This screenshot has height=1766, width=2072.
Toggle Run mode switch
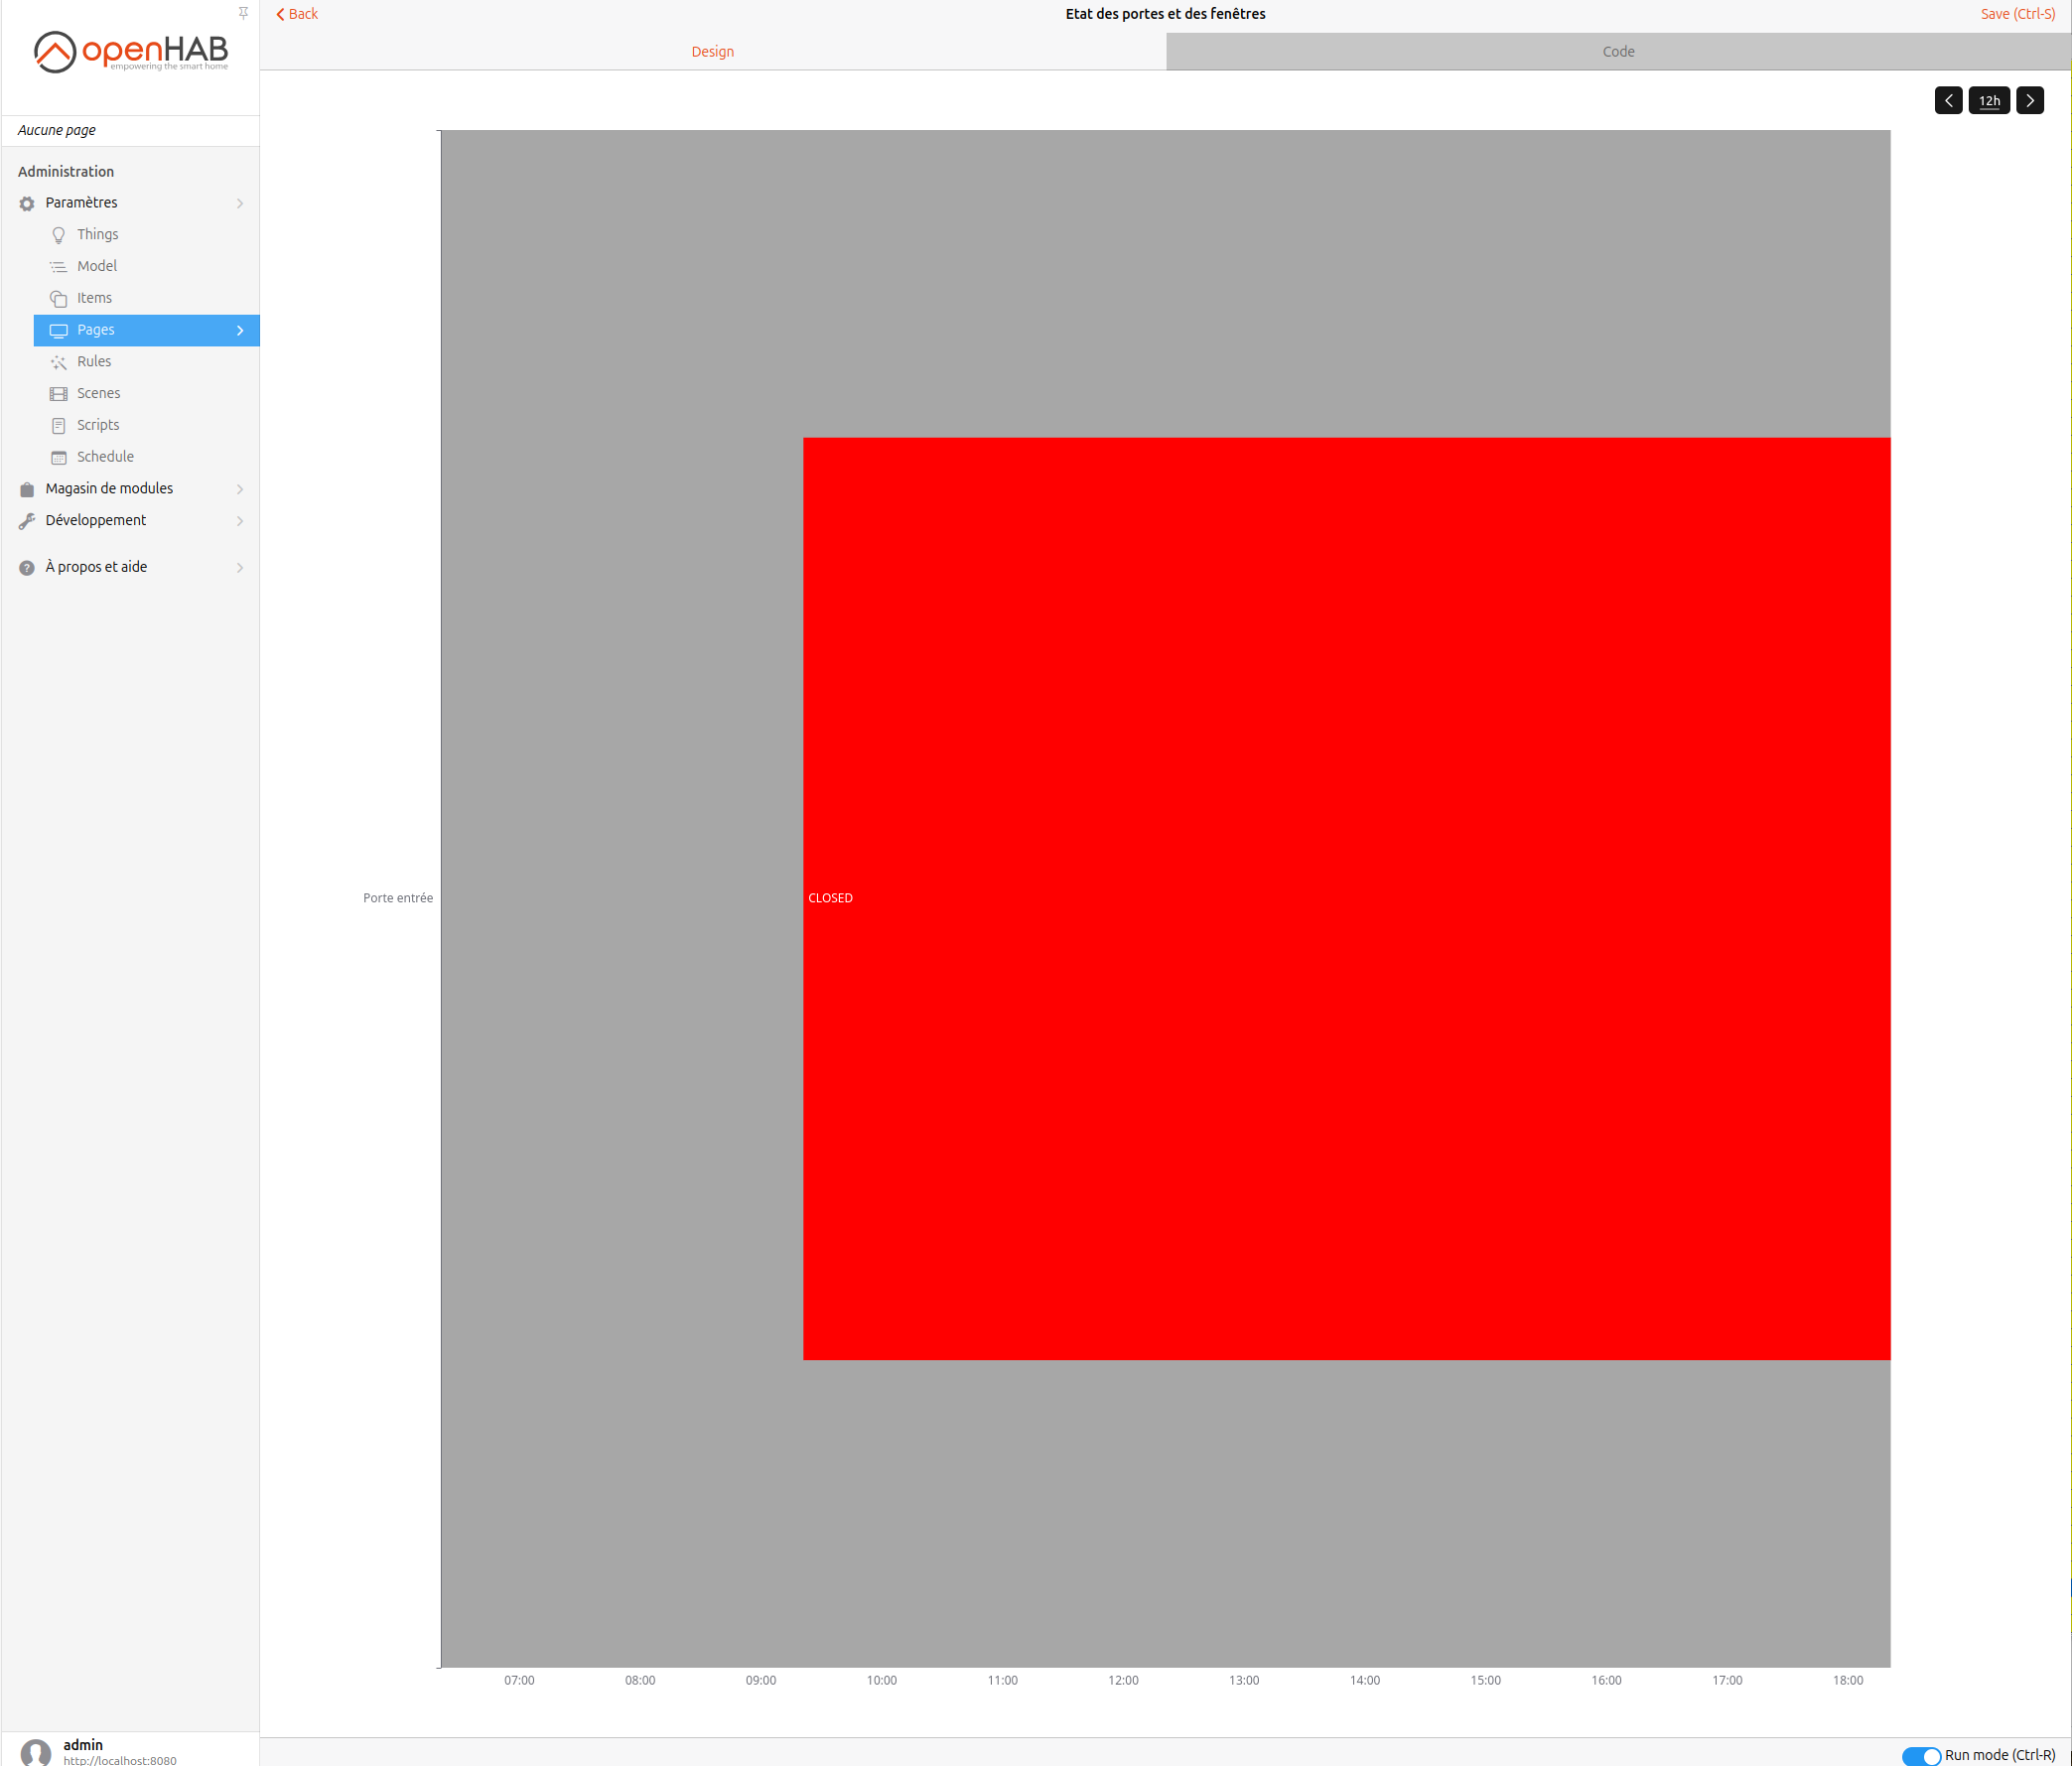1920,1756
